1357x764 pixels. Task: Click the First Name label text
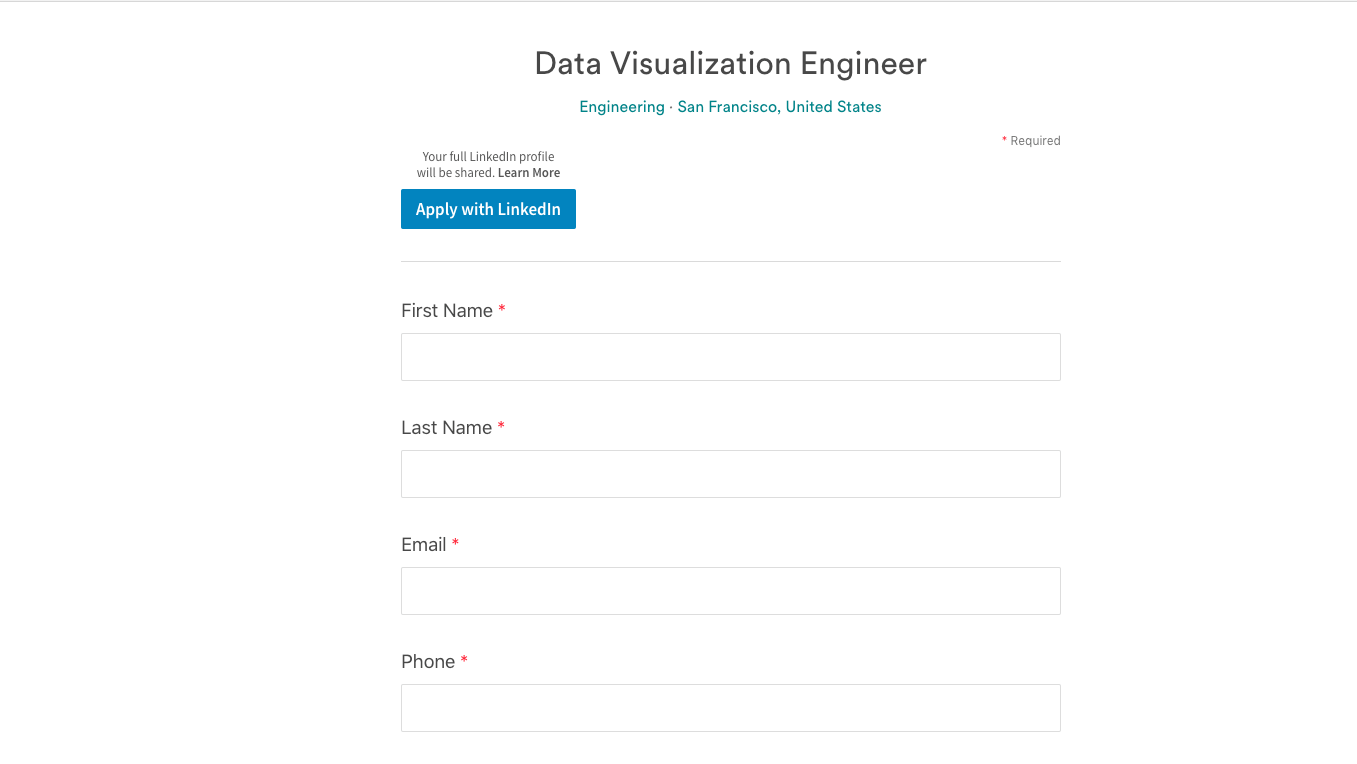click(x=447, y=311)
